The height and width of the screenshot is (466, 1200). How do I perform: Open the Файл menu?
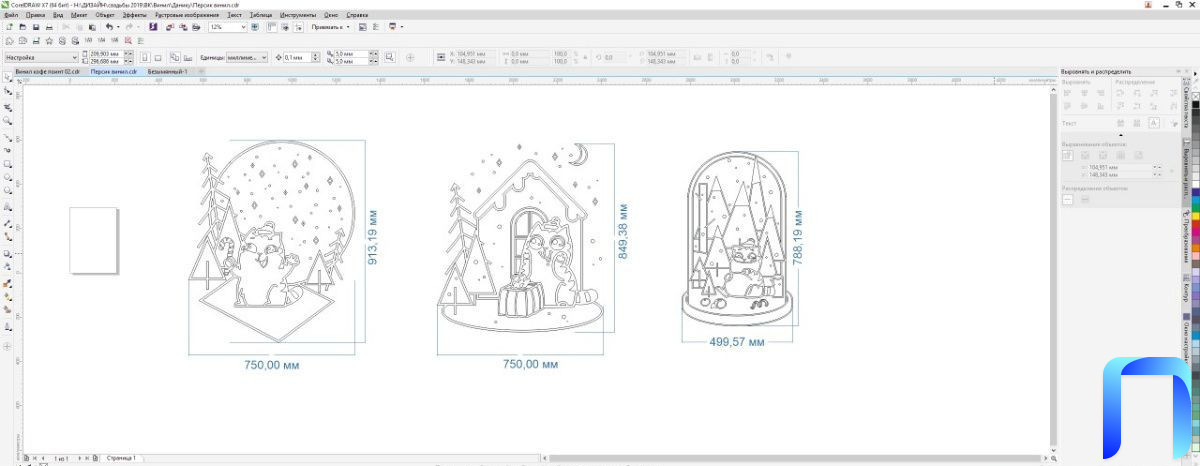pyautogui.click(x=11, y=15)
